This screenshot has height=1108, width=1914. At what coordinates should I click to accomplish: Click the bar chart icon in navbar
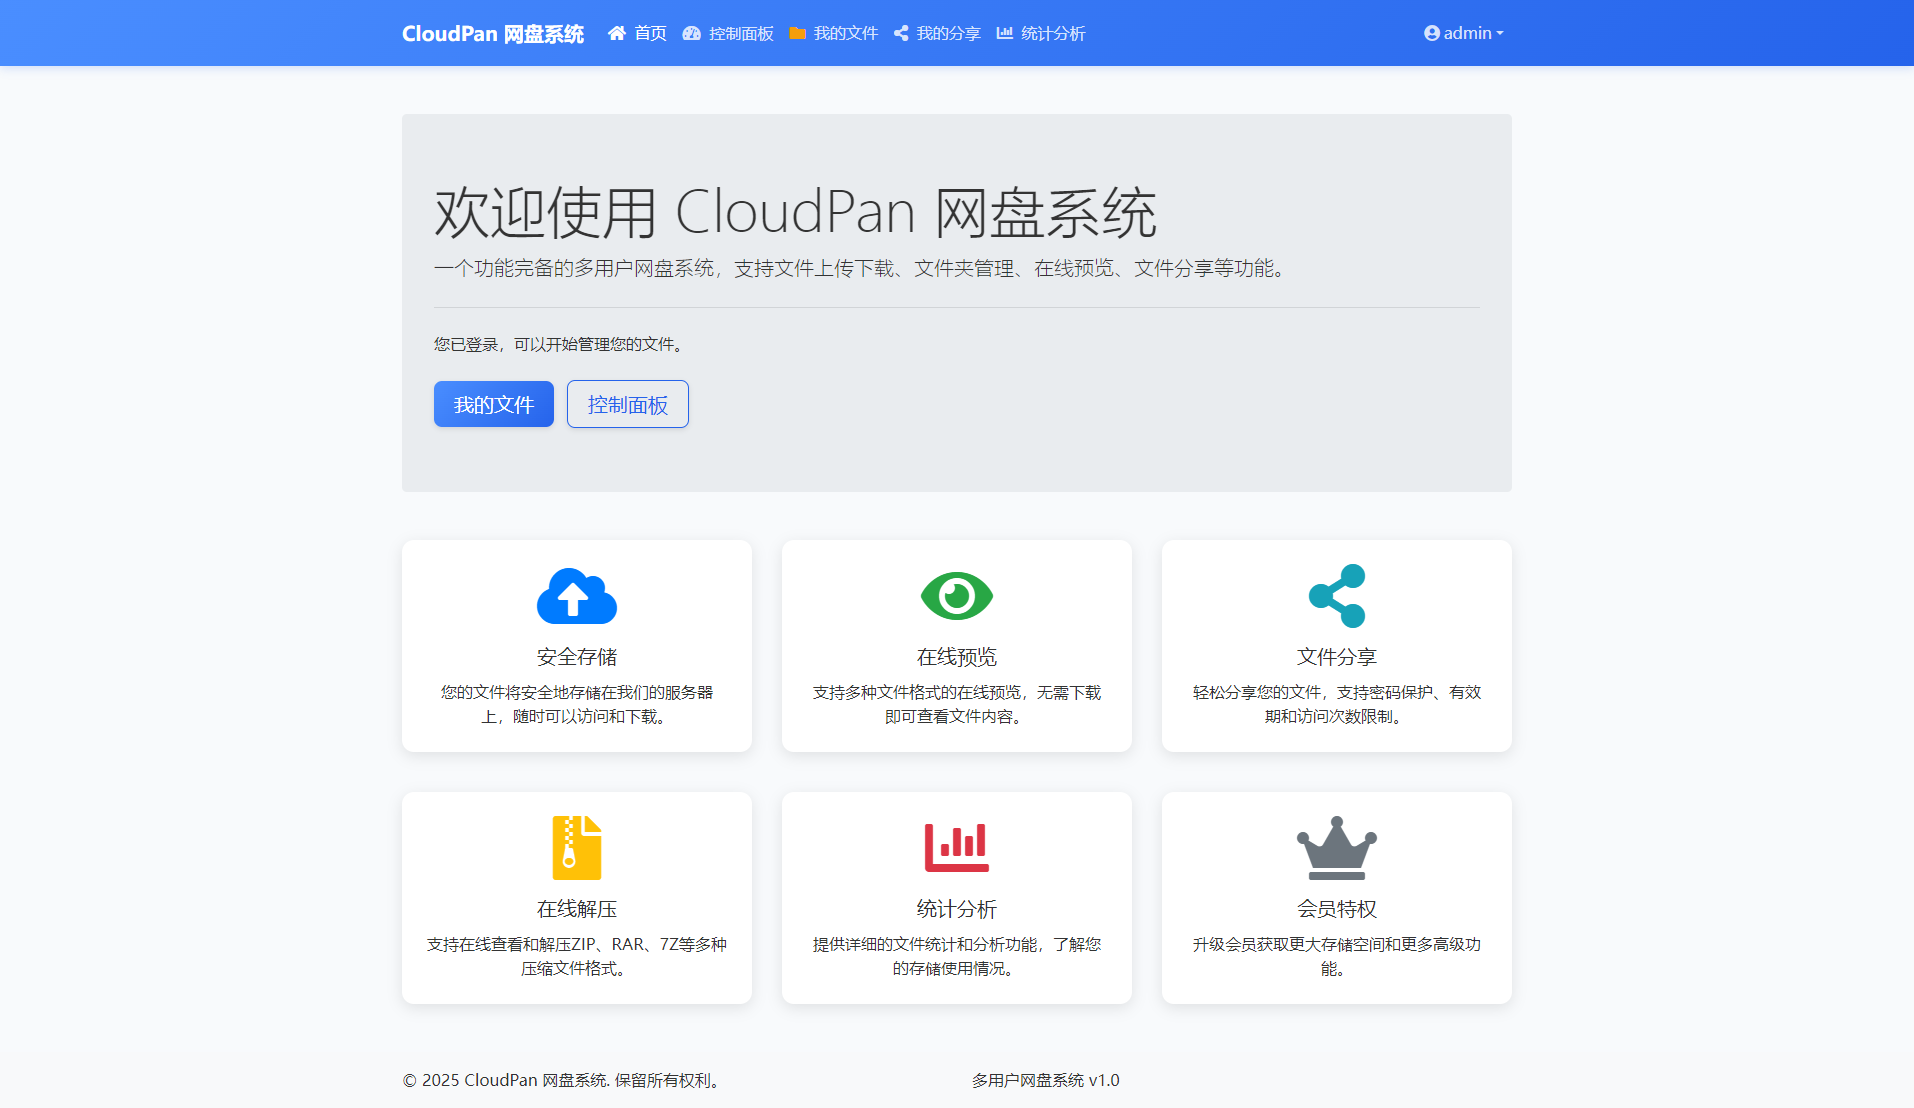click(1004, 33)
